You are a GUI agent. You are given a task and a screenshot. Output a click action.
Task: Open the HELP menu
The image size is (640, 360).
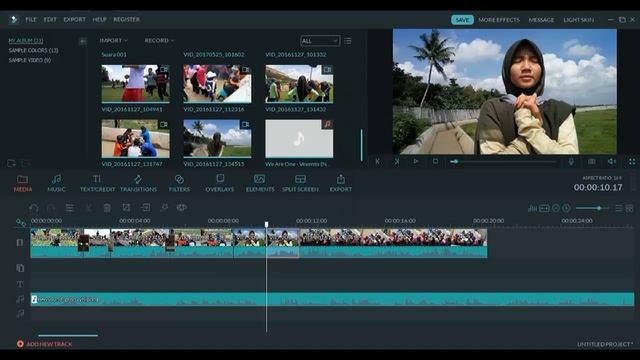tap(100, 19)
